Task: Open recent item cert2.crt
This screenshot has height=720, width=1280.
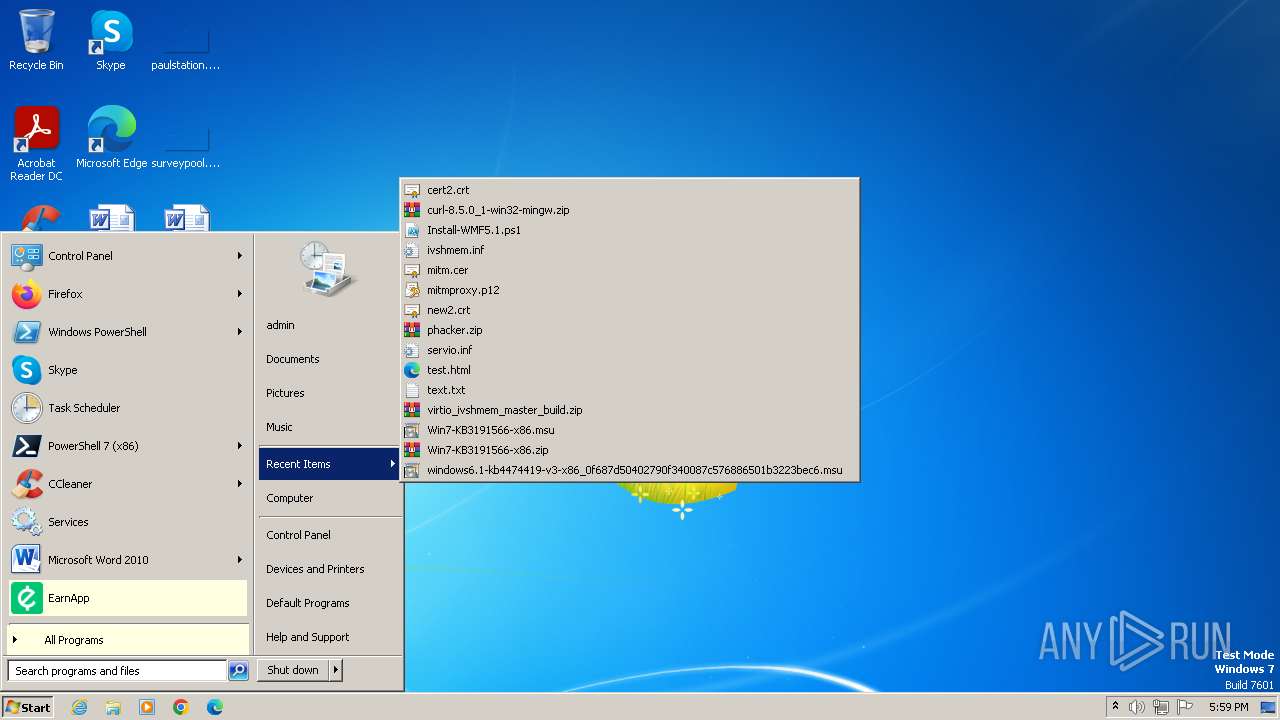Action: pyautogui.click(x=629, y=190)
